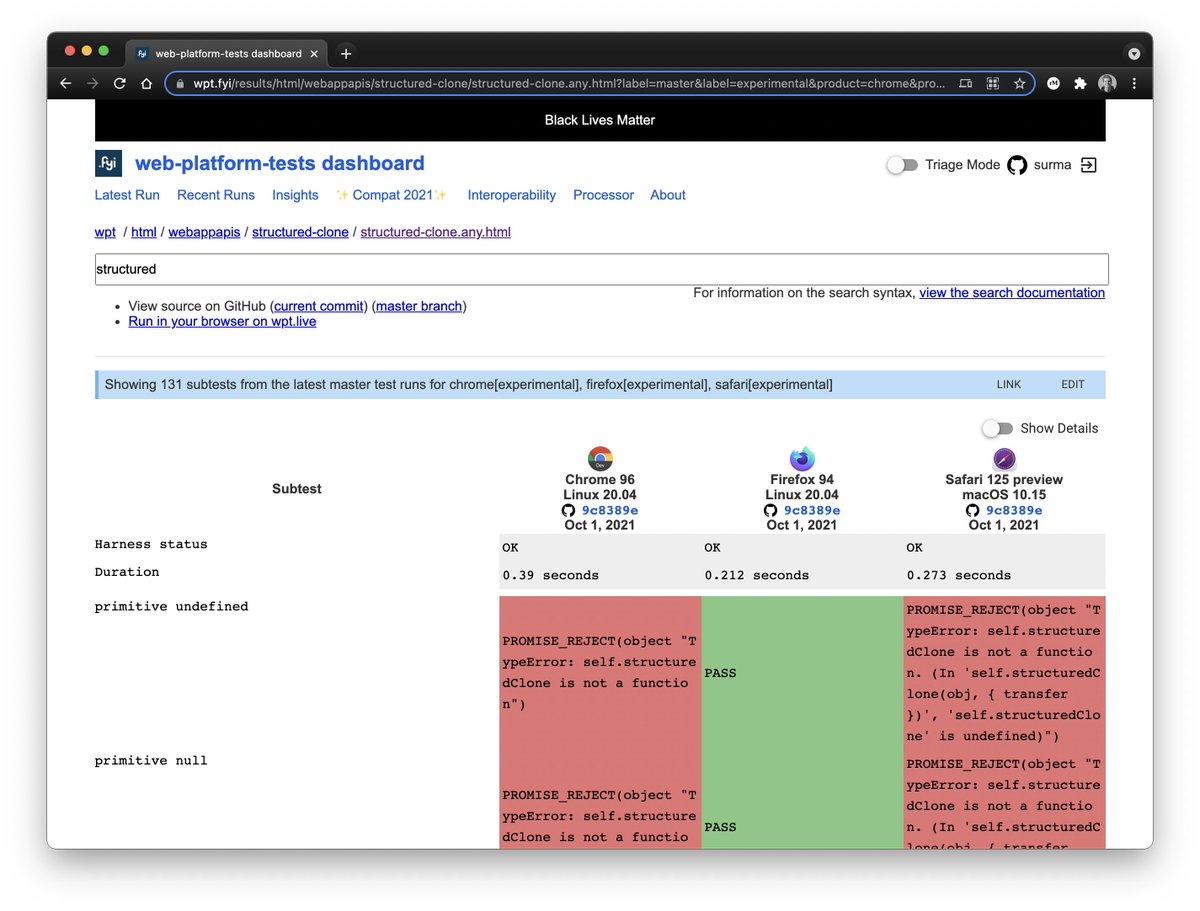This screenshot has width=1200, height=911.
Task: Click the browser forward arrow
Action: pyautogui.click(x=93, y=84)
